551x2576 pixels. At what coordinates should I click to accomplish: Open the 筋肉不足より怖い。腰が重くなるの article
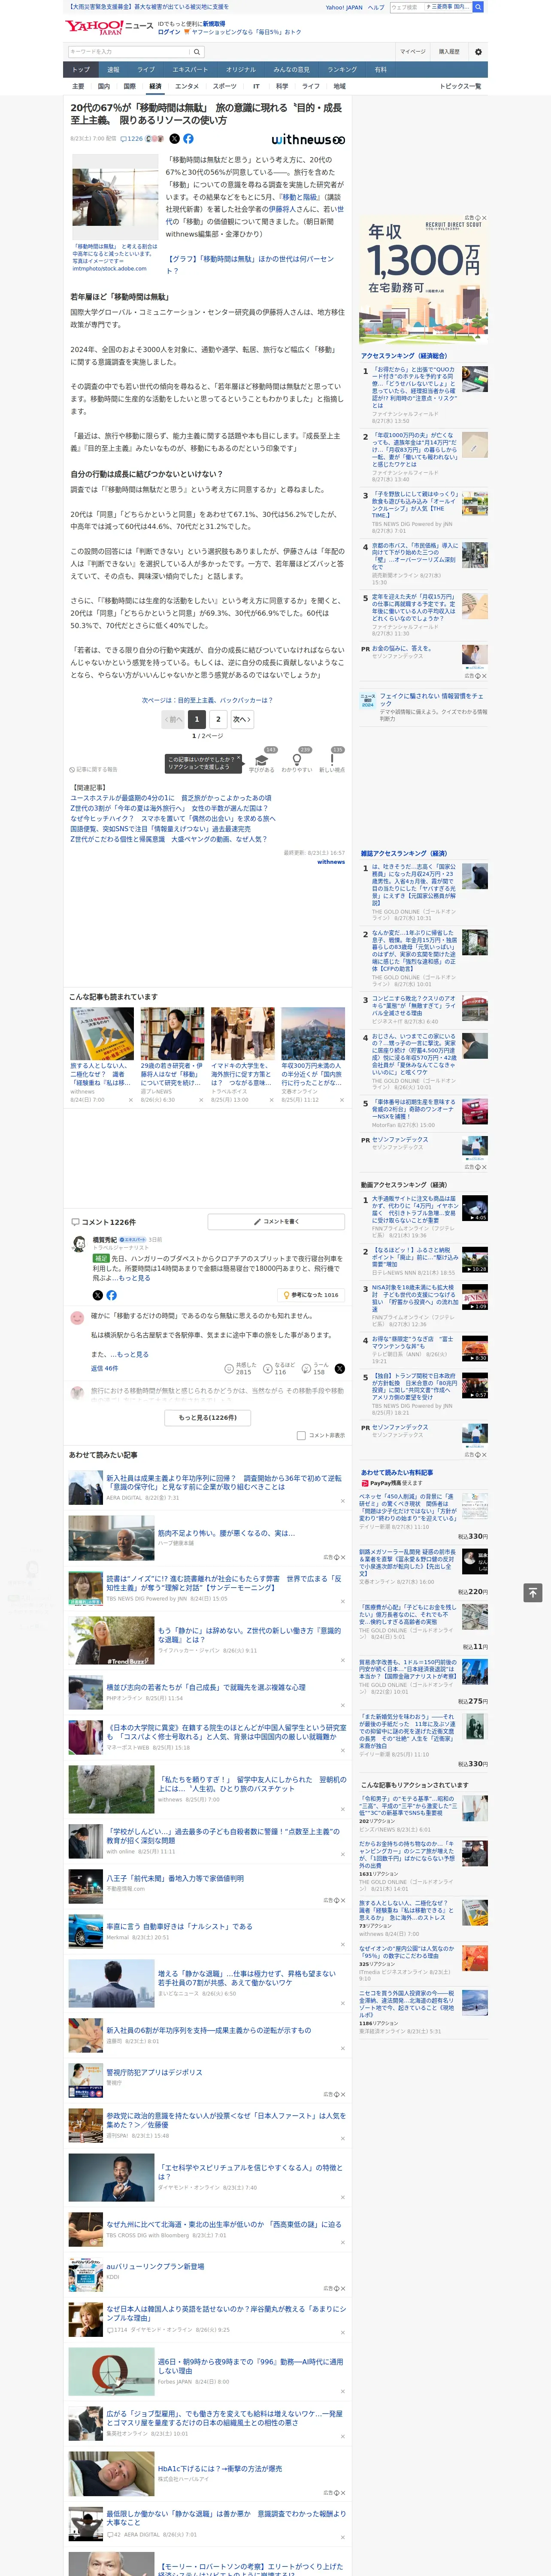(226, 1533)
